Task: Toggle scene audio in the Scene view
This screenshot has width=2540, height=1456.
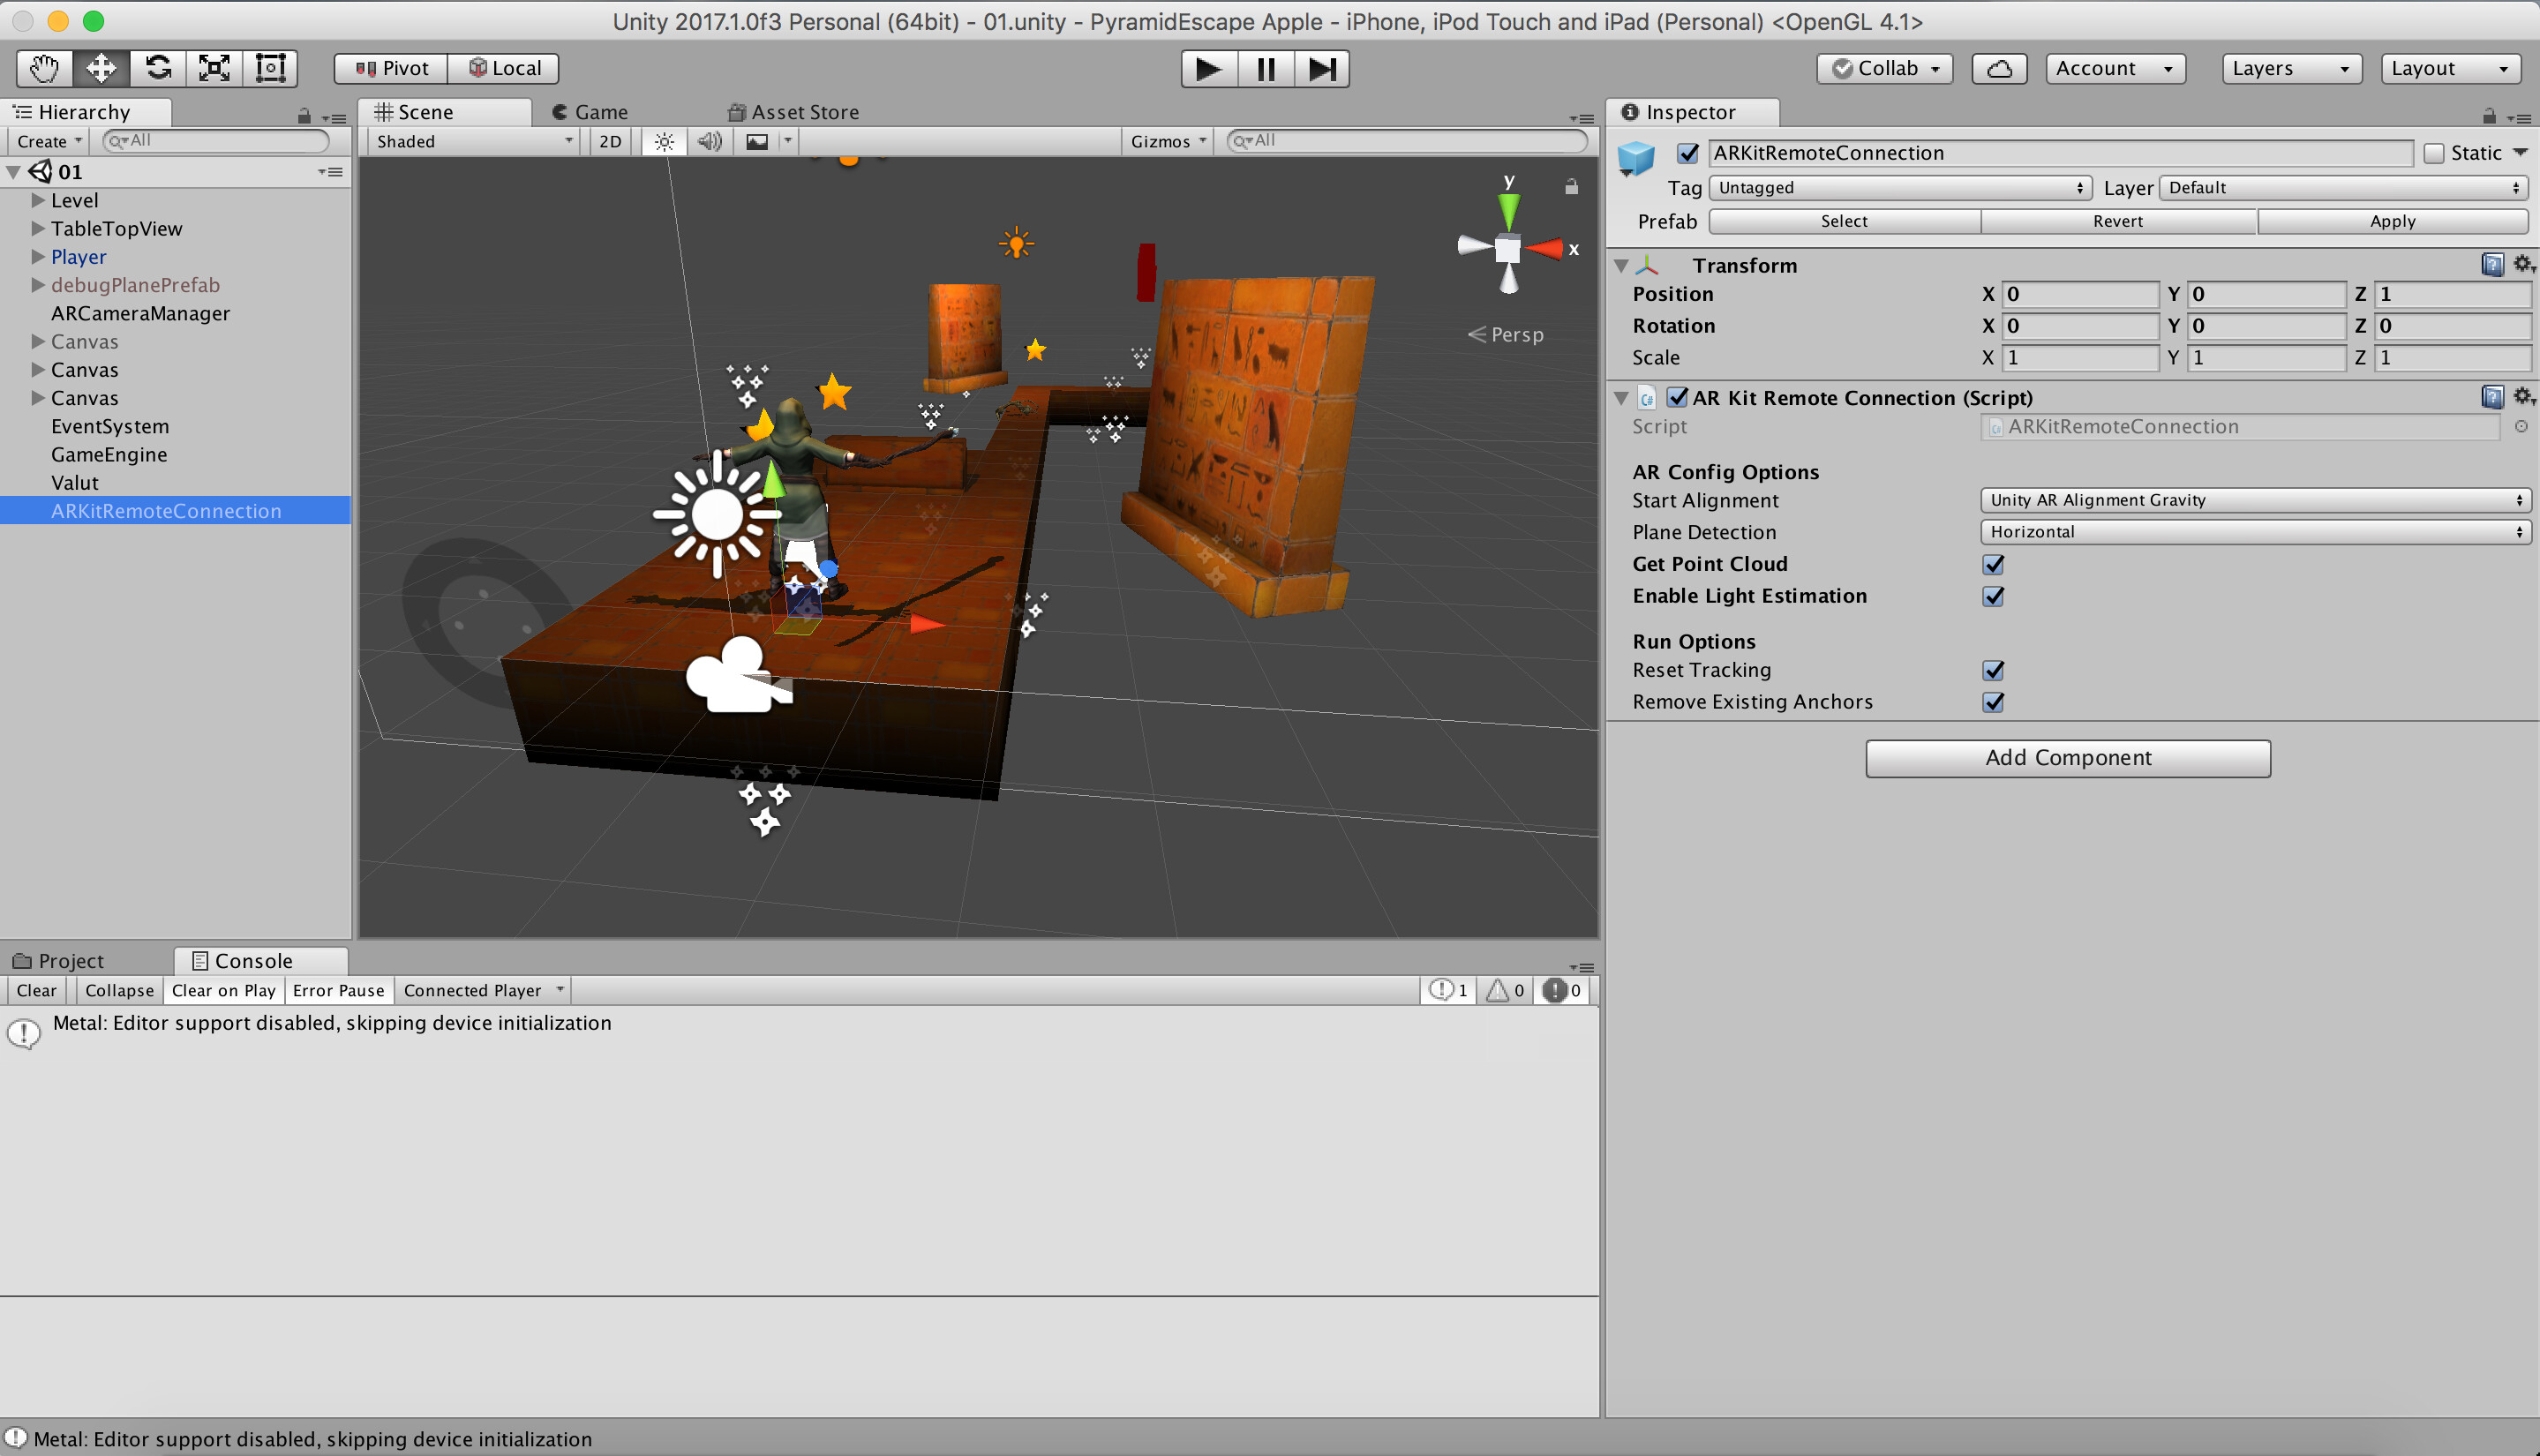Action: 710,141
